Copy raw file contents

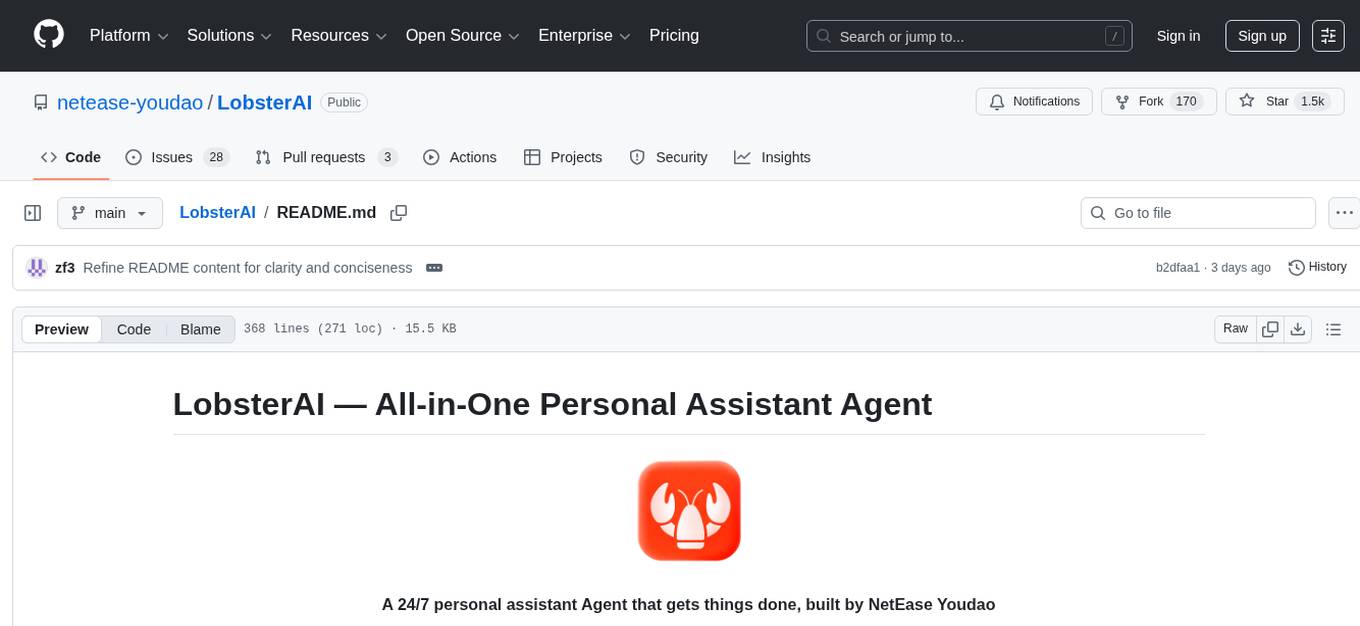tap(1270, 329)
